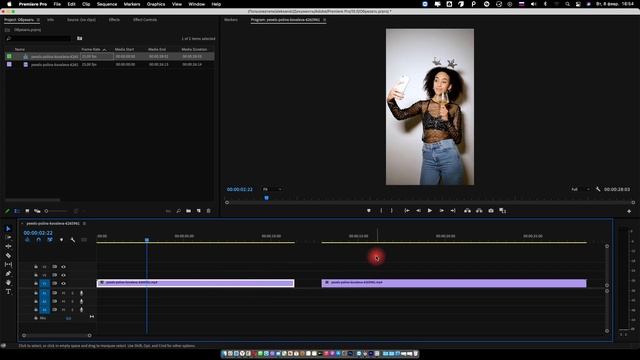Click Go to In point button
This screenshot has height=360, width=640.
pyautogui.click(x=407, y=211)
